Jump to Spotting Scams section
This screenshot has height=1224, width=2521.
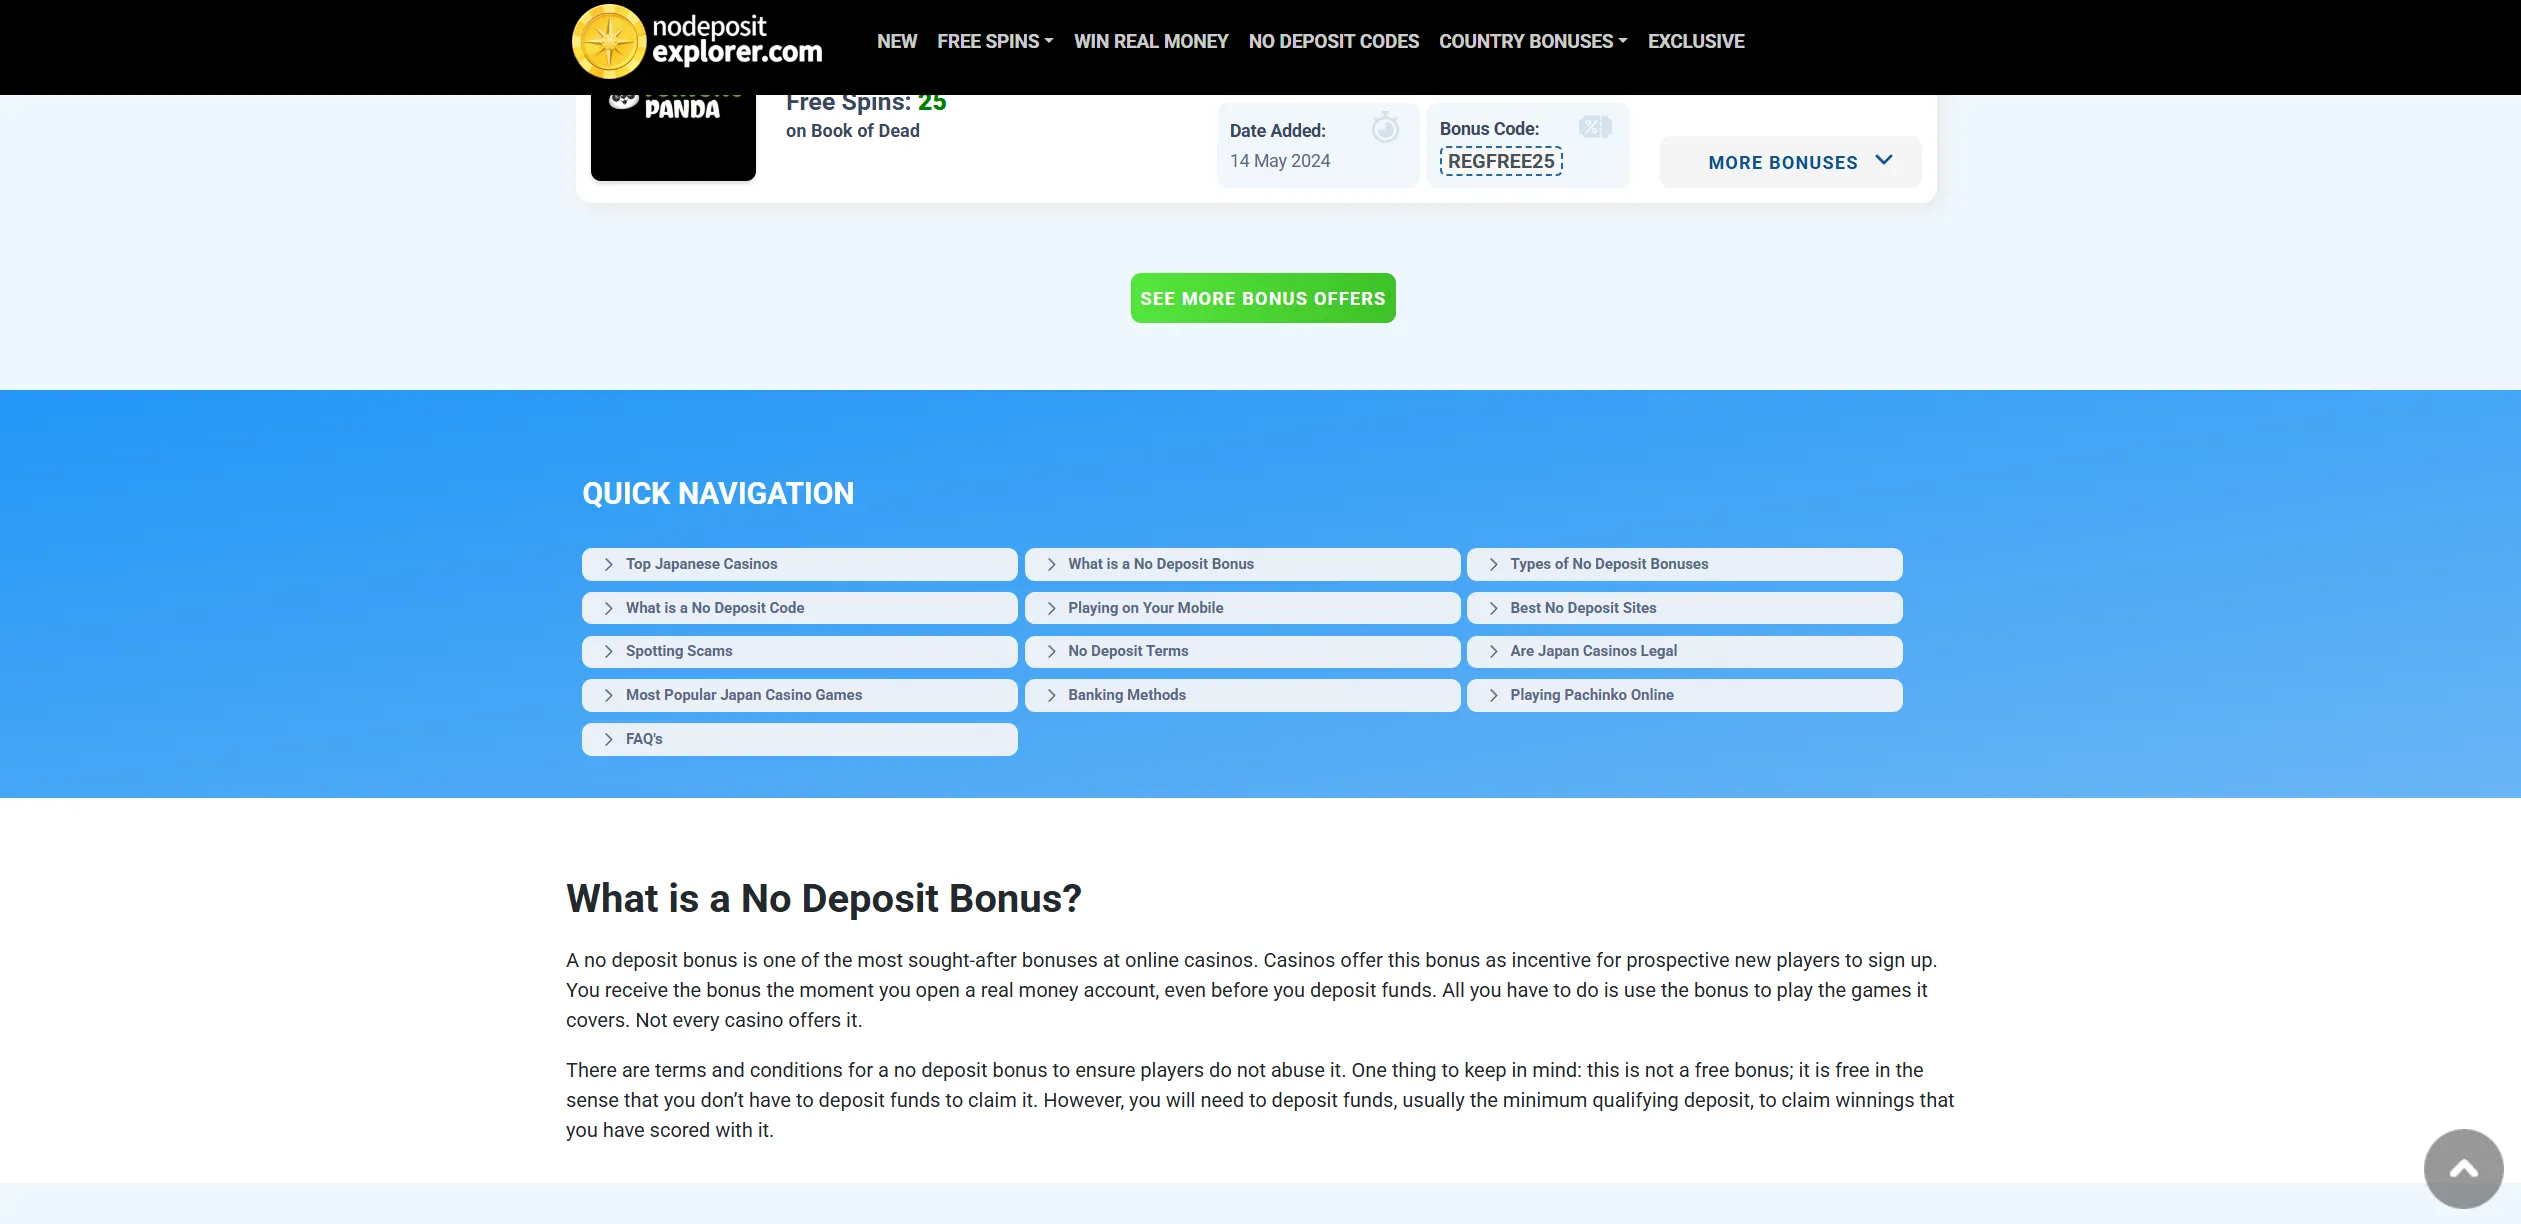(x=799, y=651)
